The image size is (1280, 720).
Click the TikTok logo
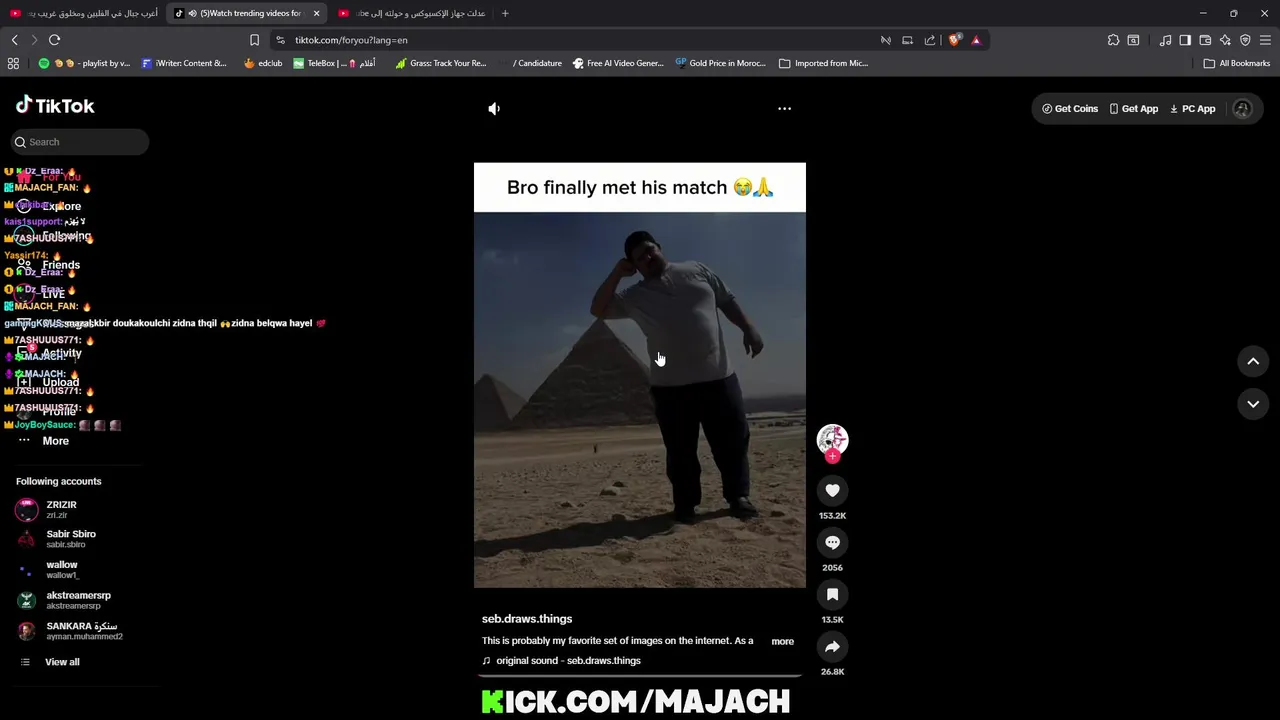[x=55, y=105]
